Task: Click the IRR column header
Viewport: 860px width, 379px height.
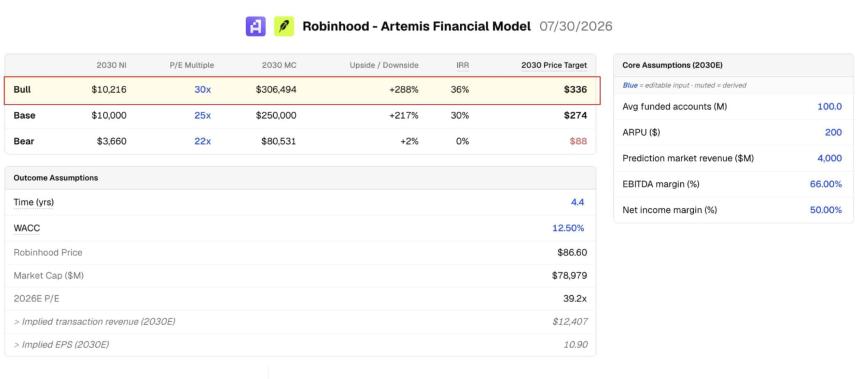Action: coord(462,65)
